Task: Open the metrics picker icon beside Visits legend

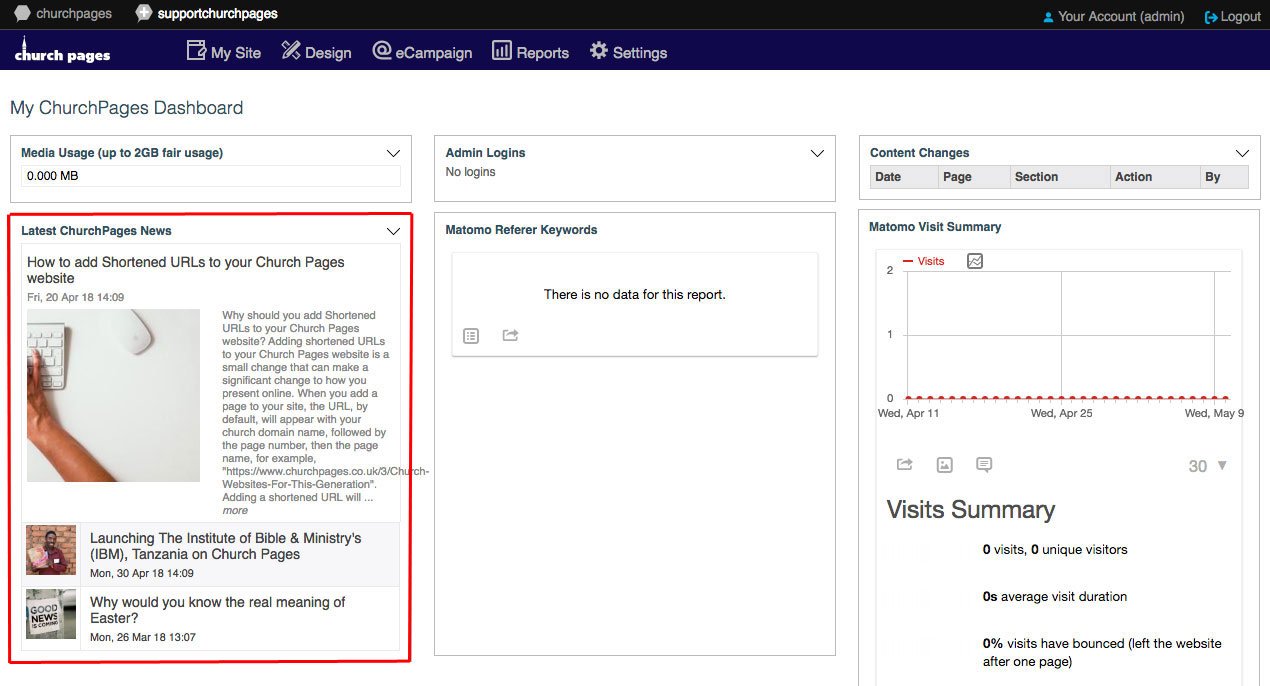Action: [x=975, y=261]
